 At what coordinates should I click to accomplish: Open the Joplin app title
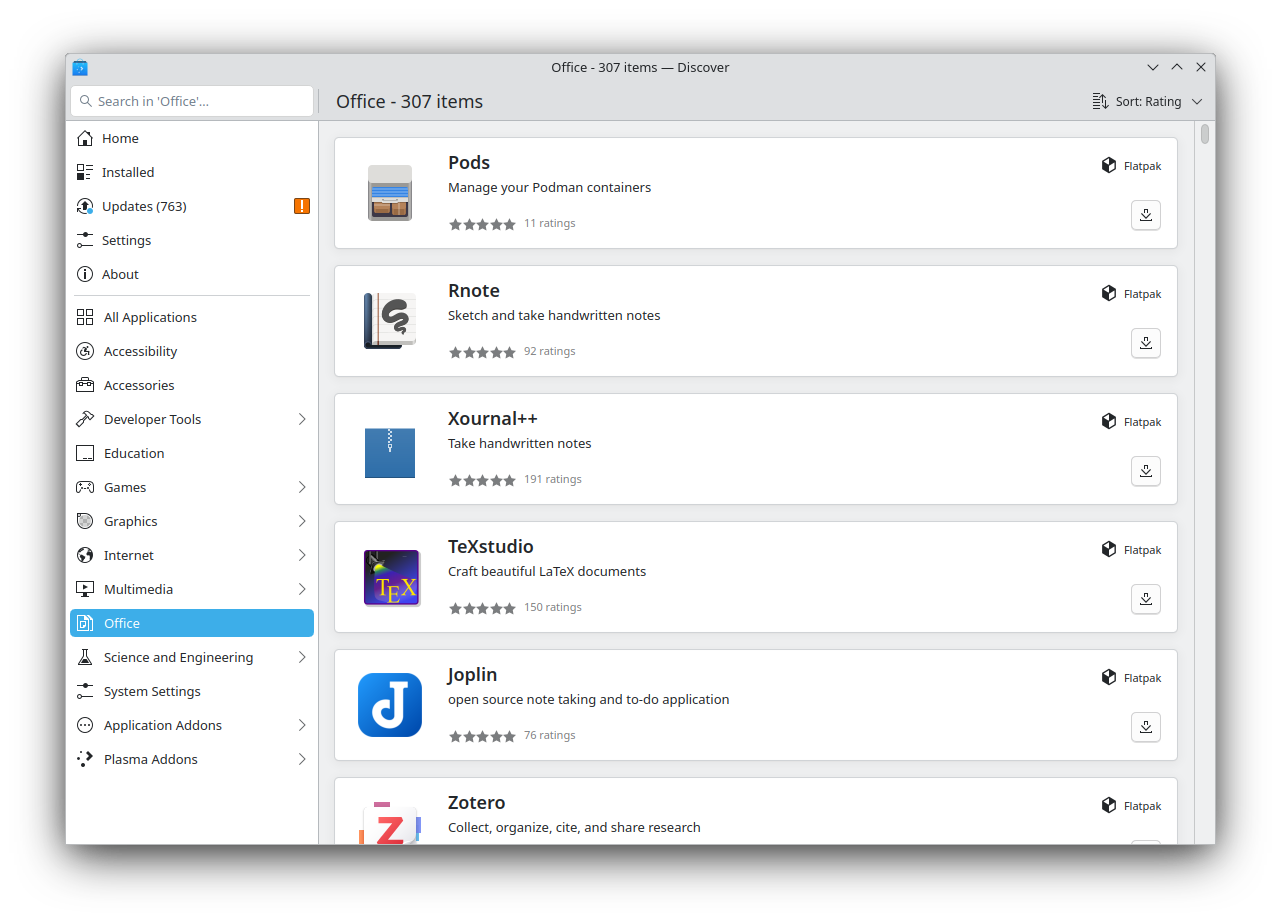coord(473,675)
